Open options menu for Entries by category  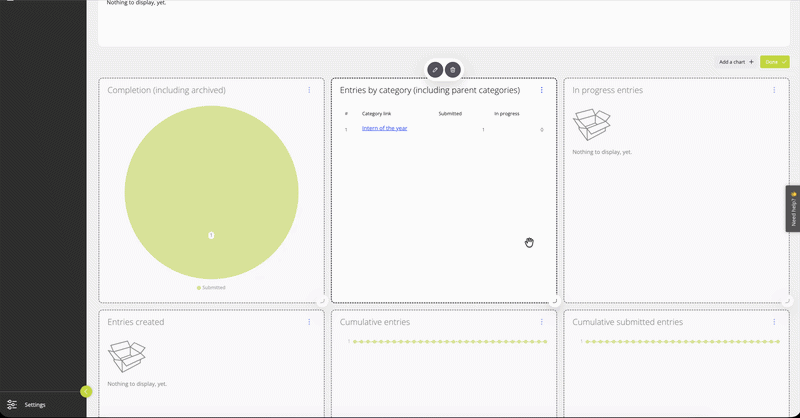coord(541,90)
